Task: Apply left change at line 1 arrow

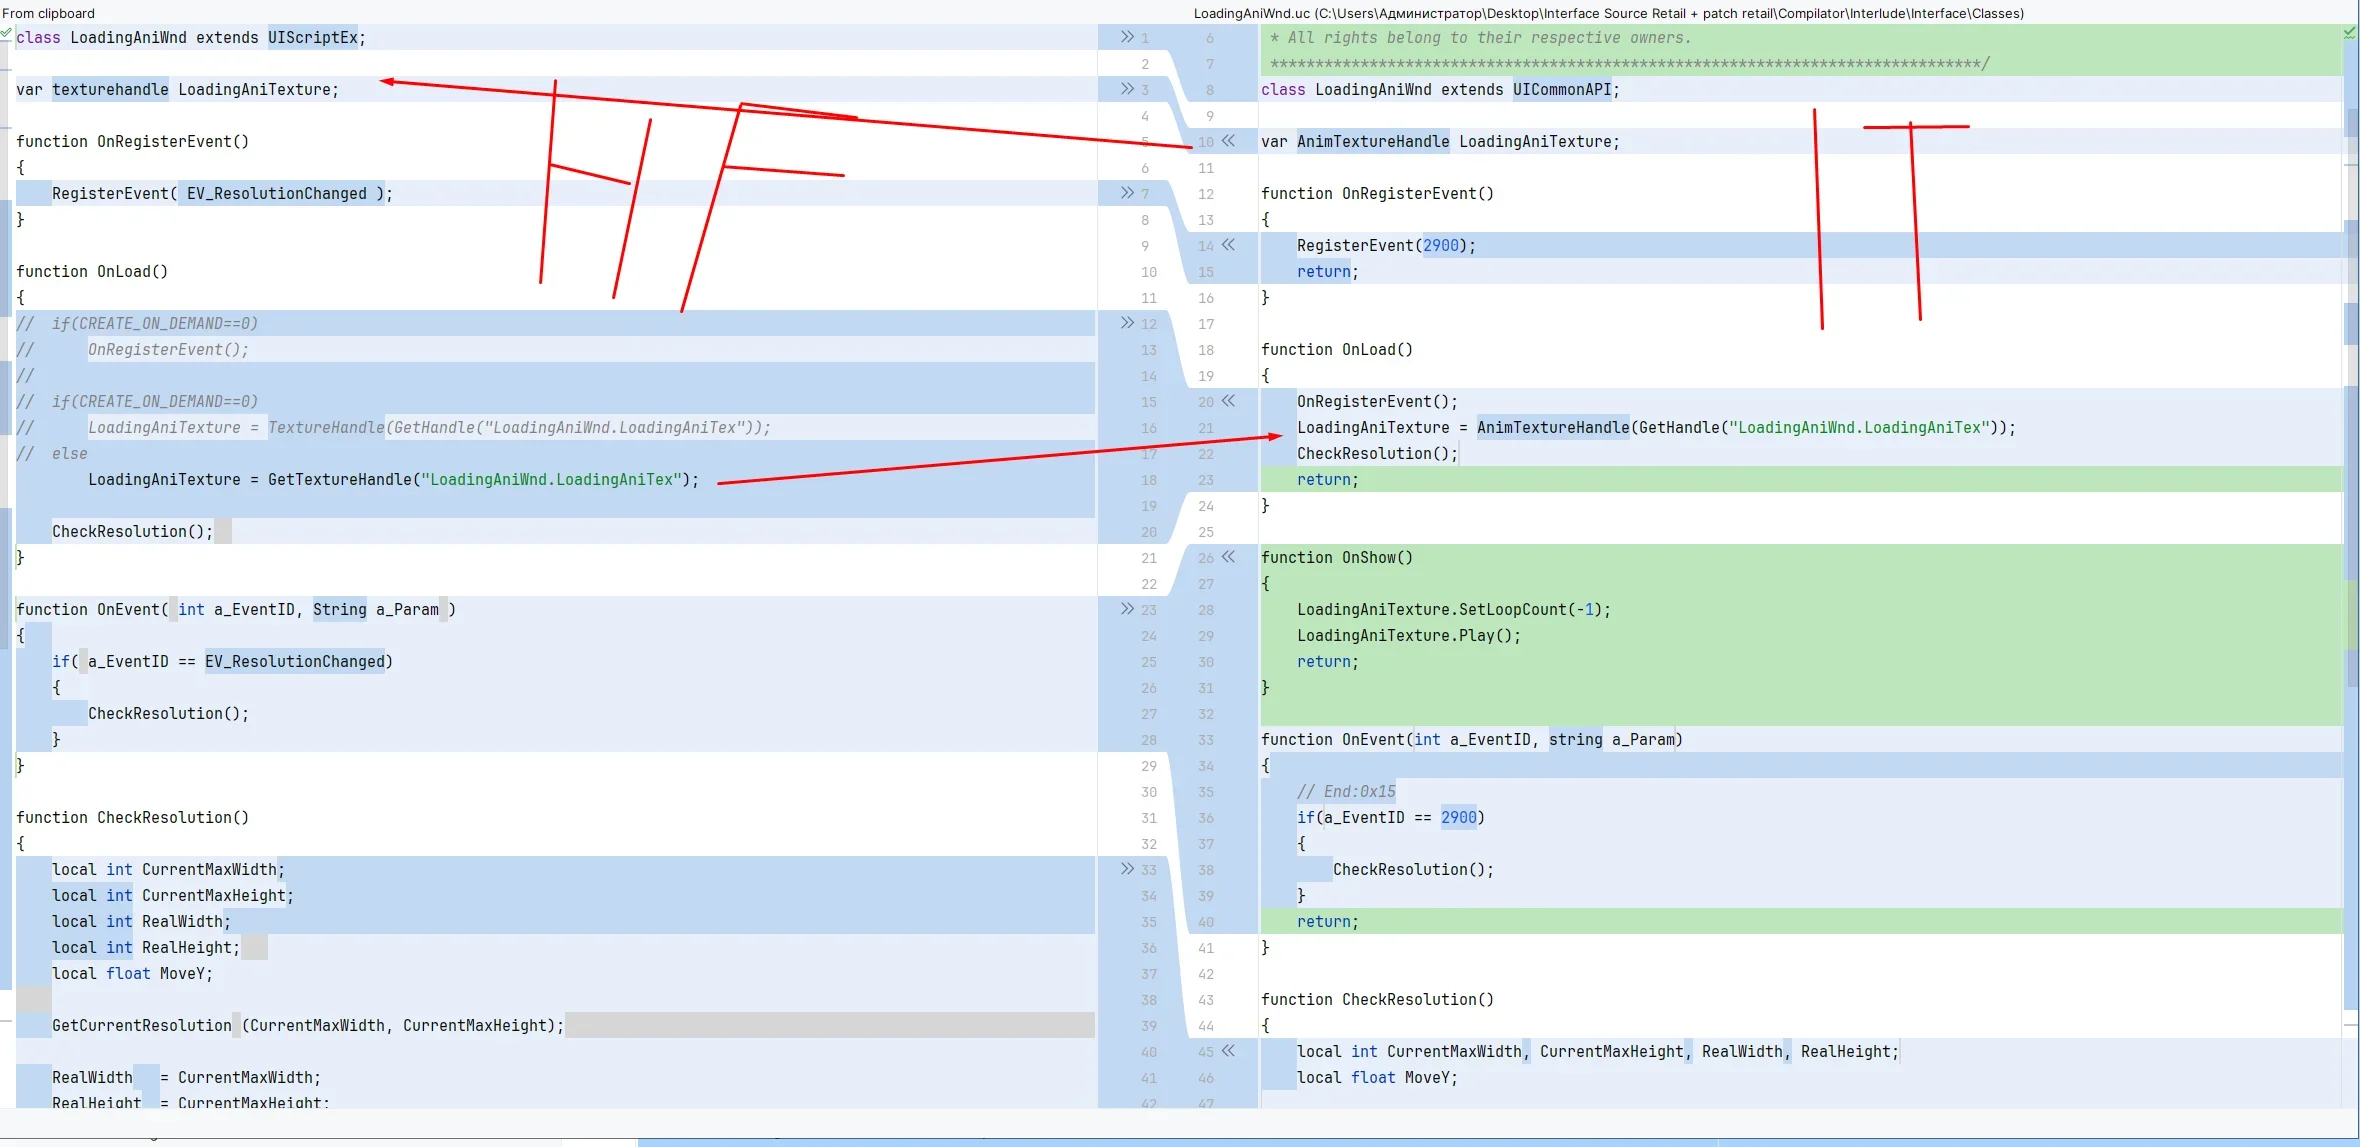Action: (x=1127, y=37)
